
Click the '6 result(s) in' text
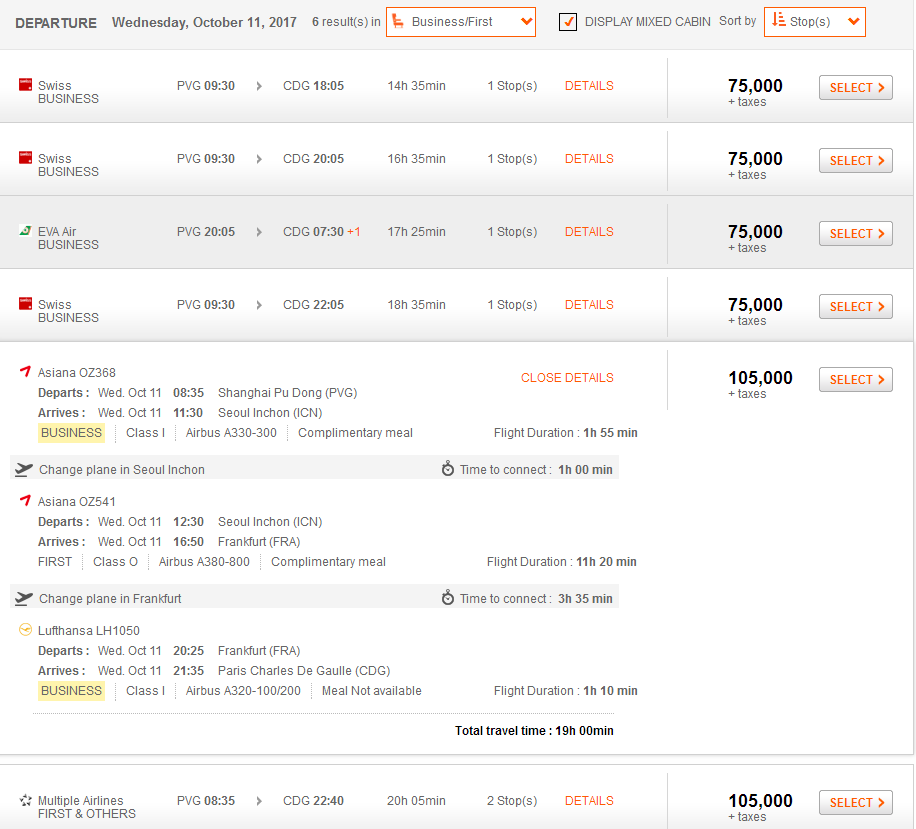tap(346, 22)
